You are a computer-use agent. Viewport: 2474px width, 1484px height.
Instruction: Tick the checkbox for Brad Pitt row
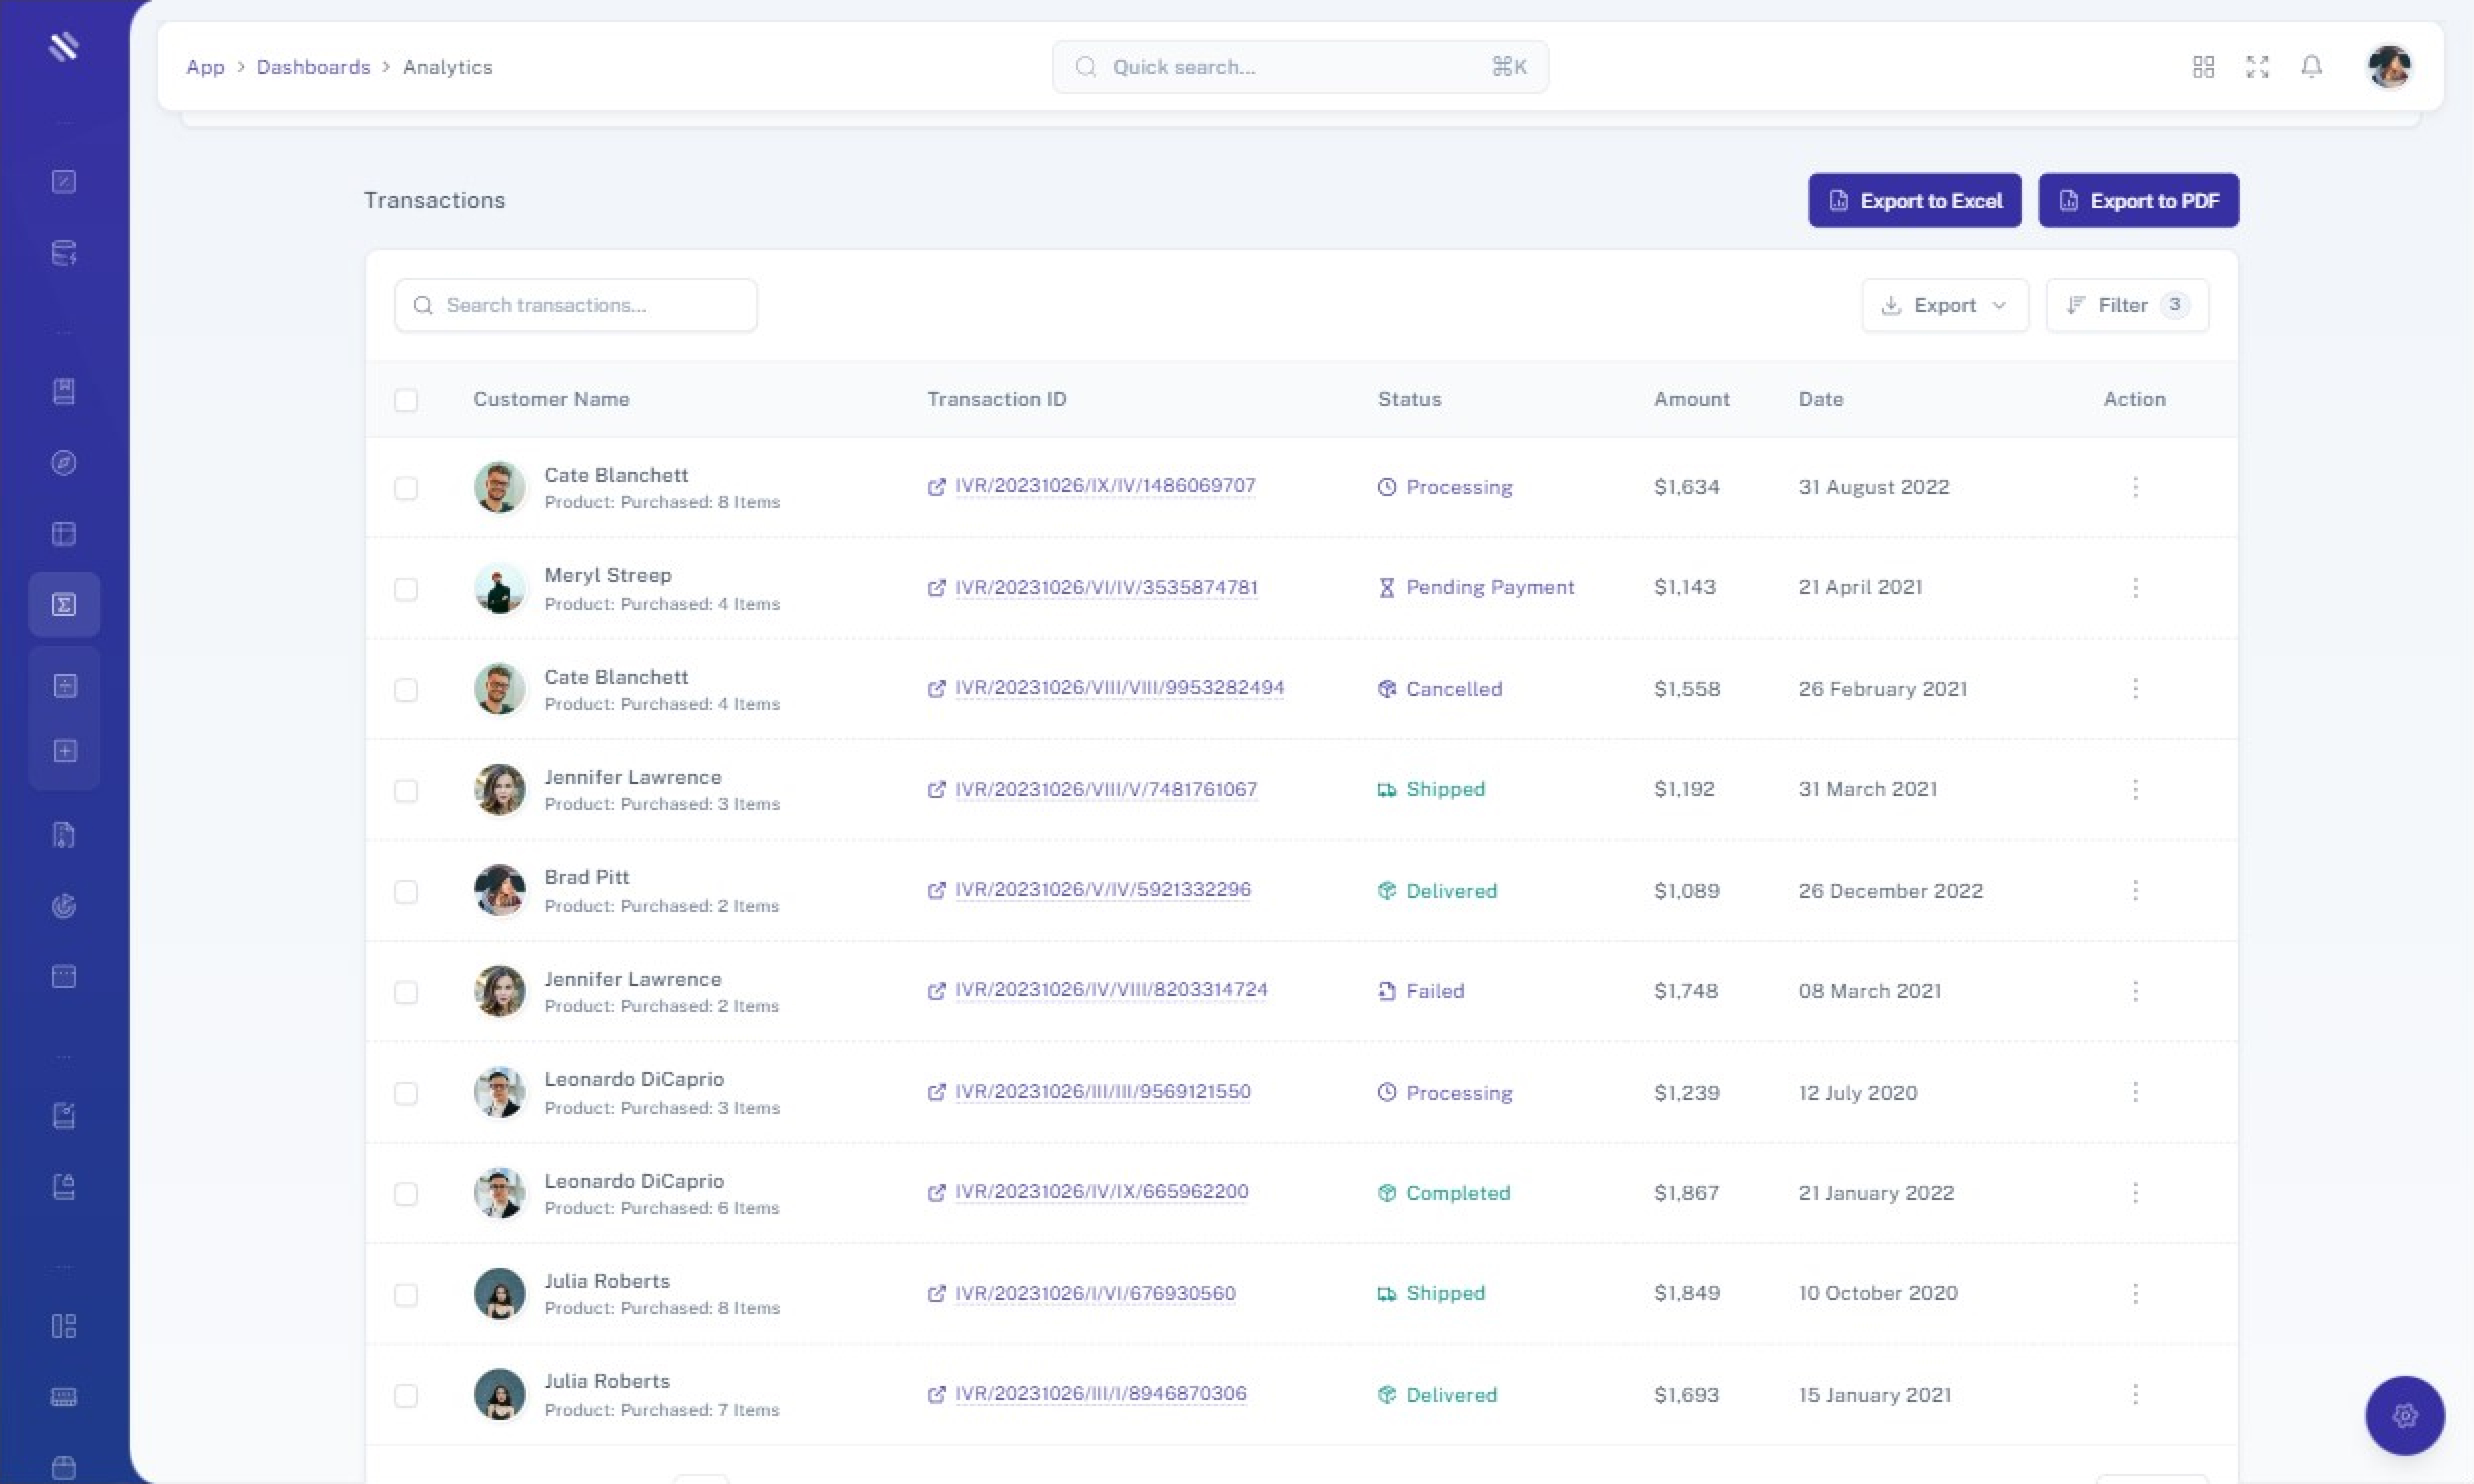[x=406, y=891]
